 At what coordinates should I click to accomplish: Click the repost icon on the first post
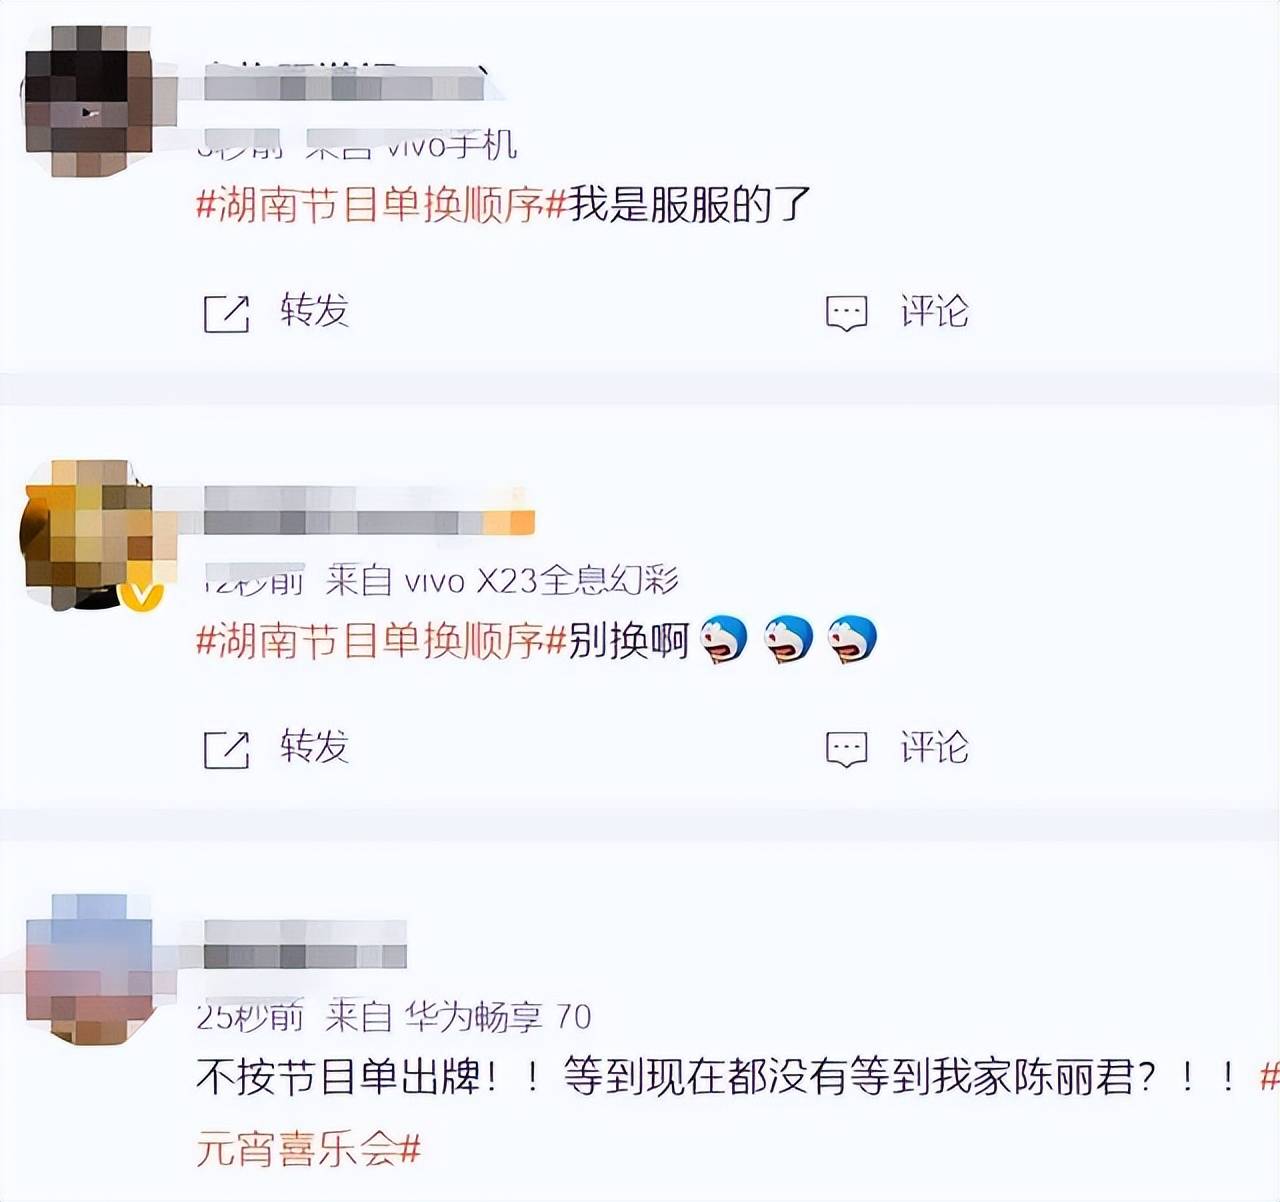(226, 313)
